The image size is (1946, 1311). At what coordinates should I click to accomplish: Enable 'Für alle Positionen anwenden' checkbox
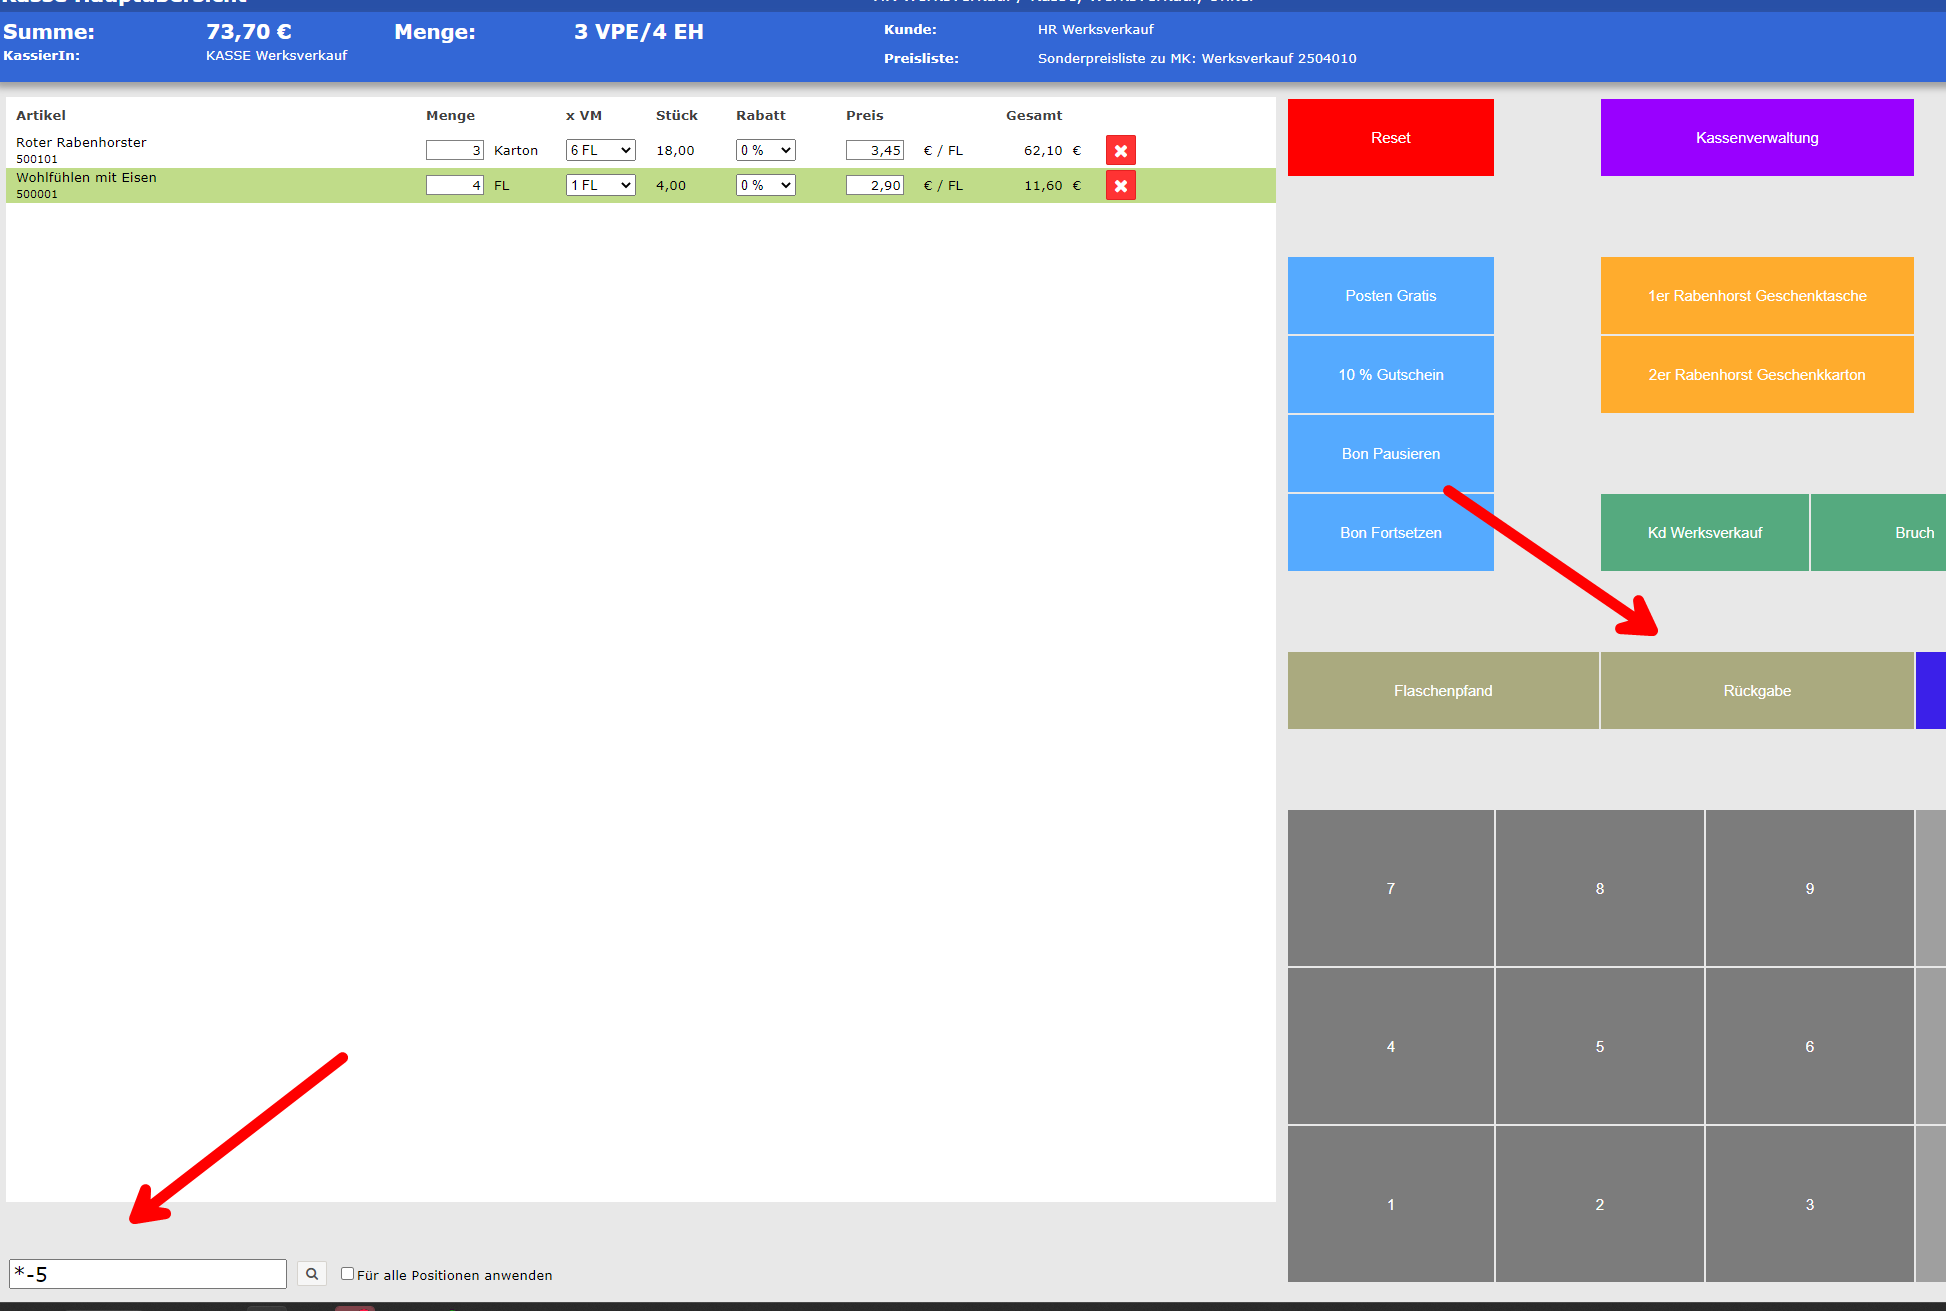(347, 1274)
